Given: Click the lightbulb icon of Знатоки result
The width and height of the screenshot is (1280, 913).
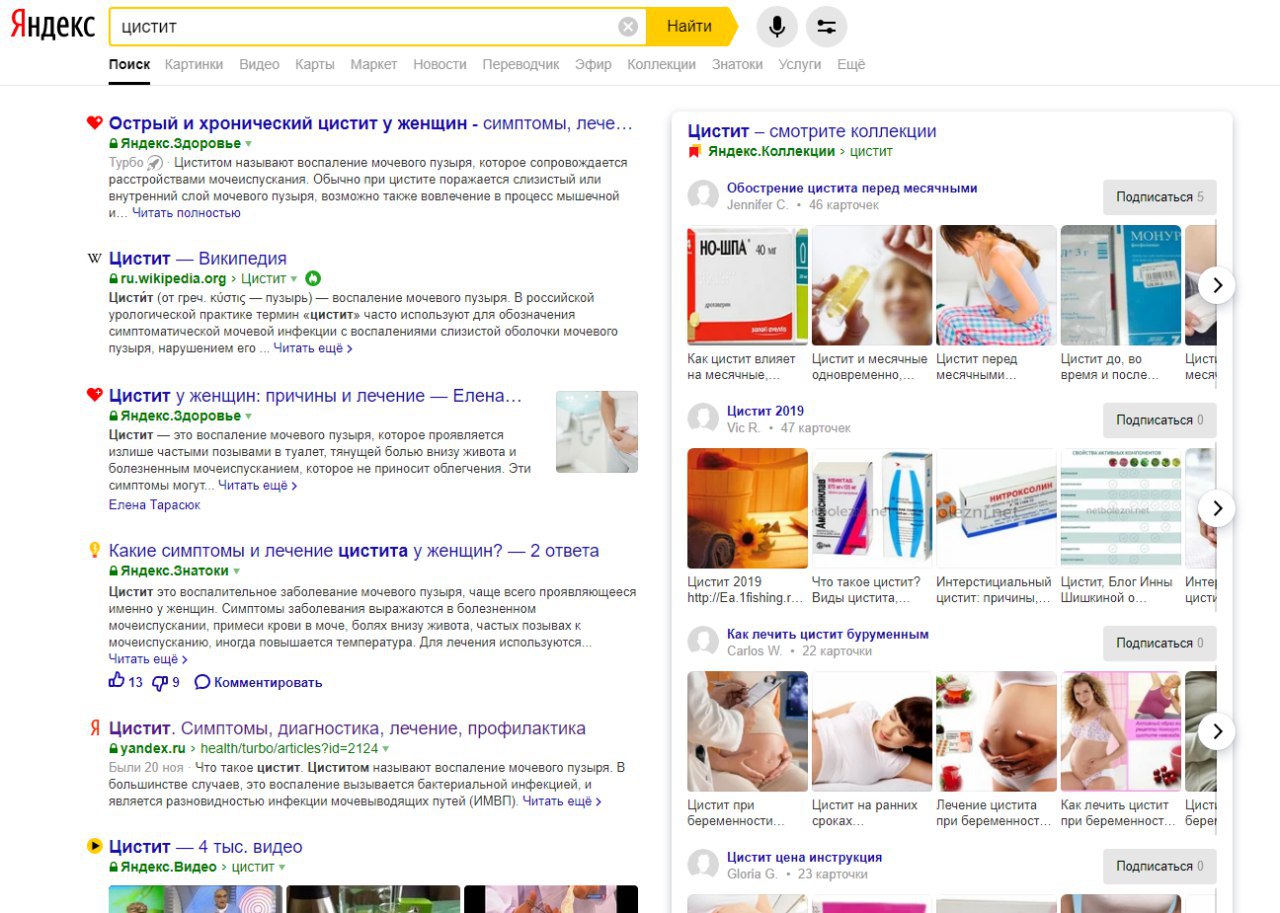Looking at the screenshot, I should (95, 550).
